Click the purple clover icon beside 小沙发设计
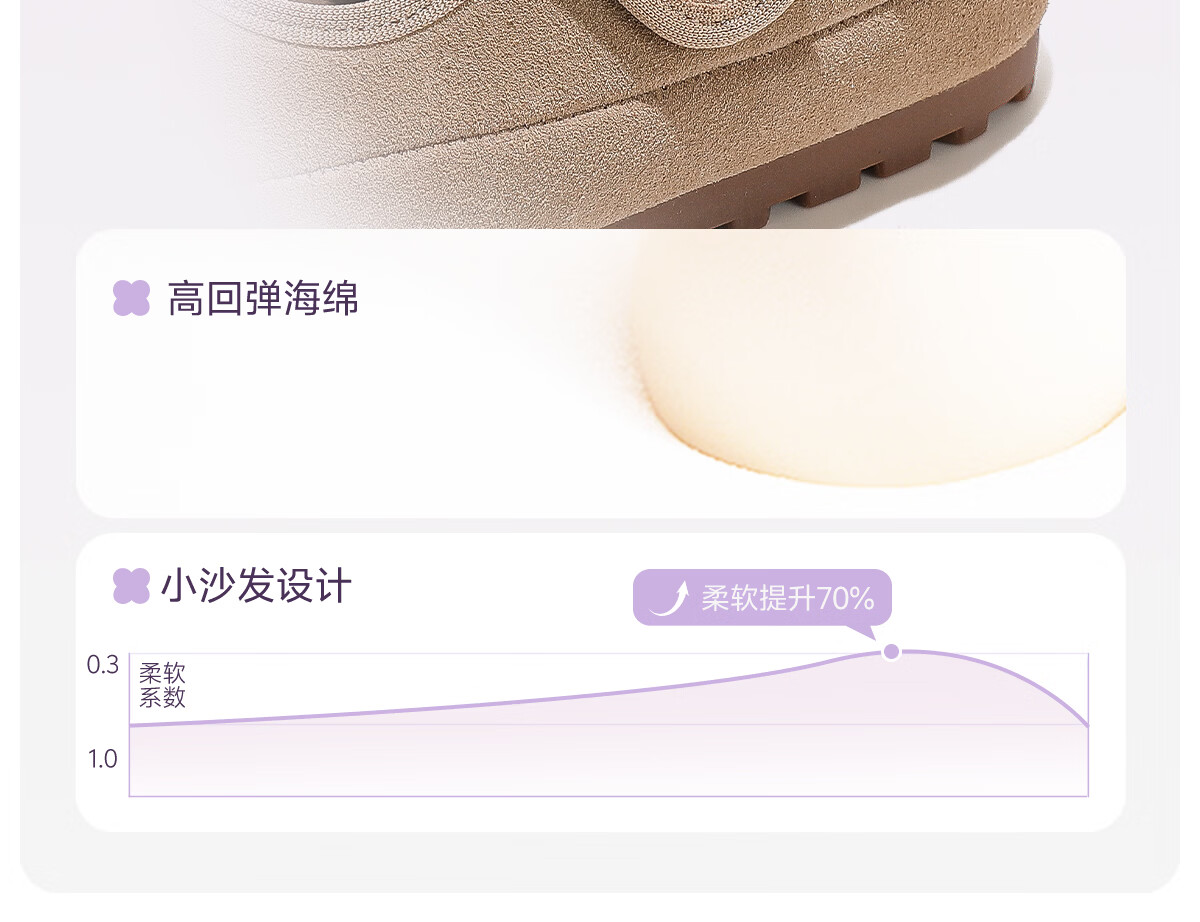 point(131,586)
